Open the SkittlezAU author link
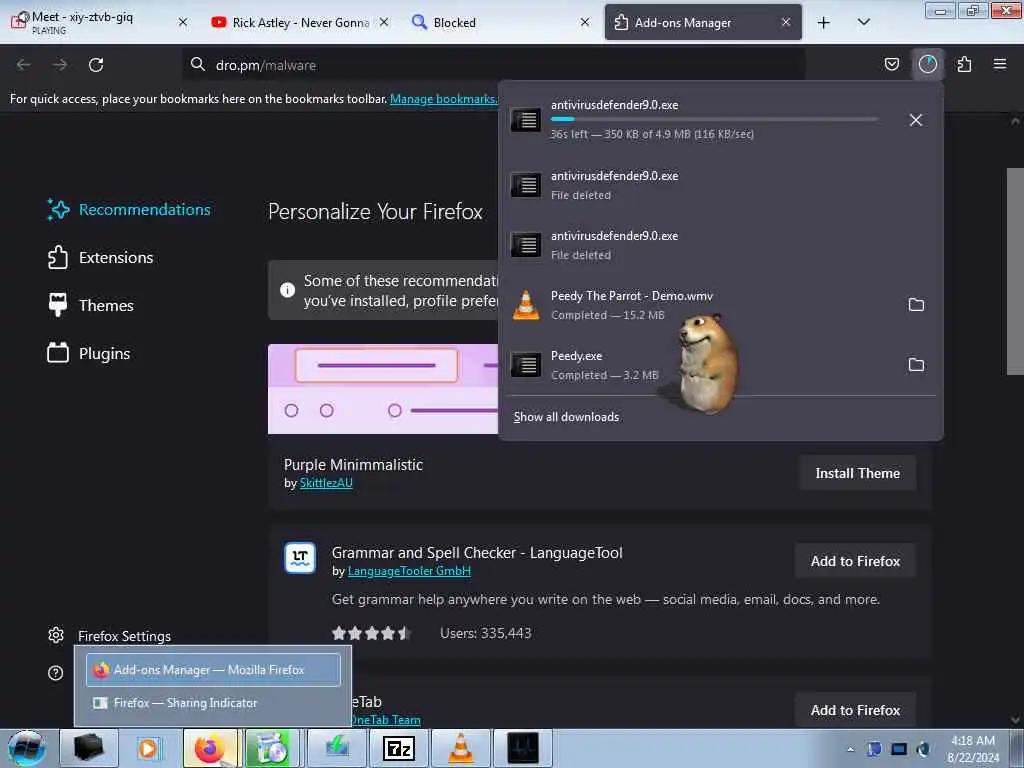Image resolution: width=1024 pixels, height=768 pixels. coord(326,483)
